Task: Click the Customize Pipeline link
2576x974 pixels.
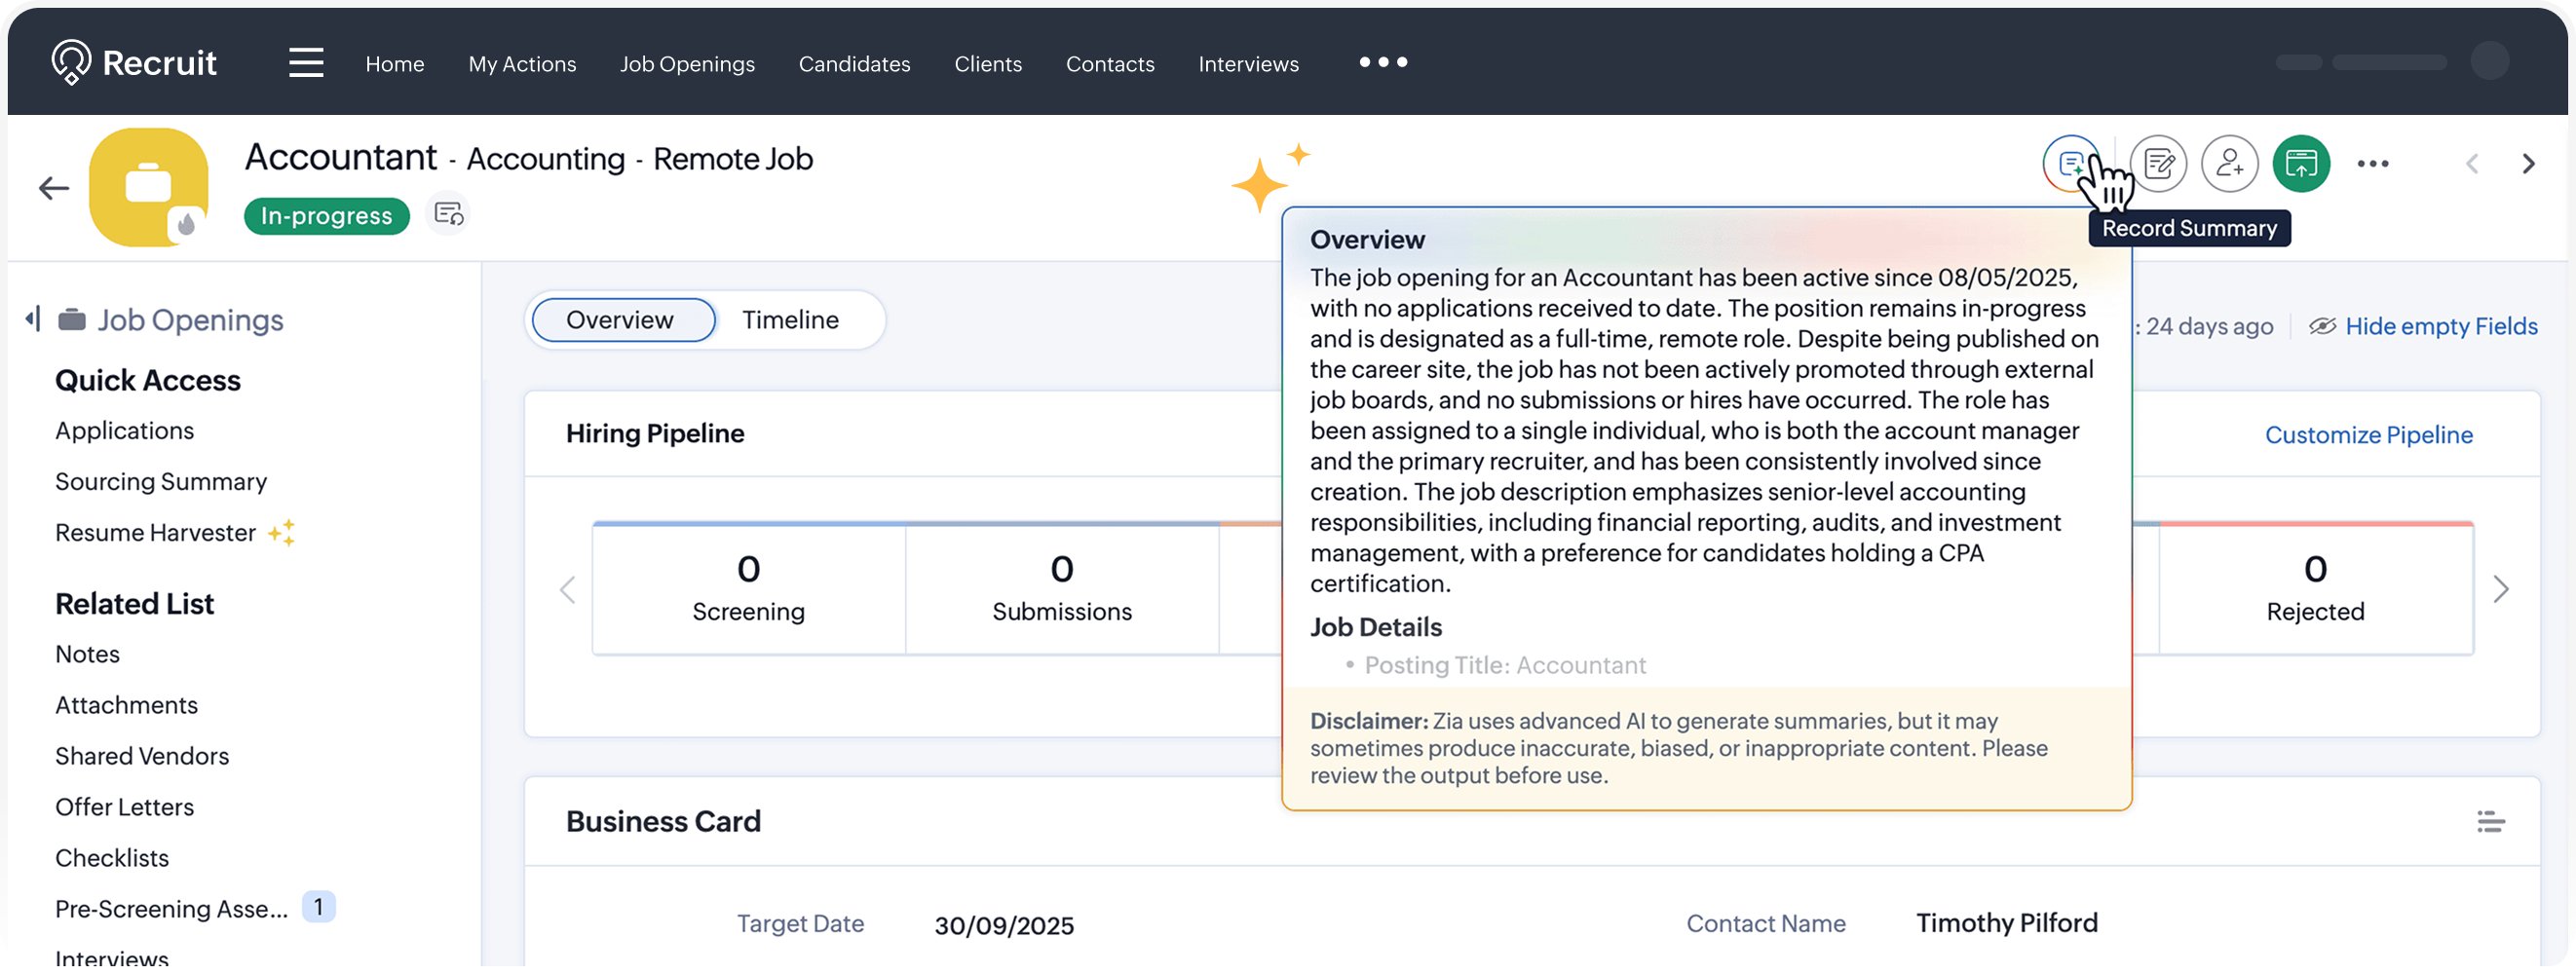Action: point(2368,436)
